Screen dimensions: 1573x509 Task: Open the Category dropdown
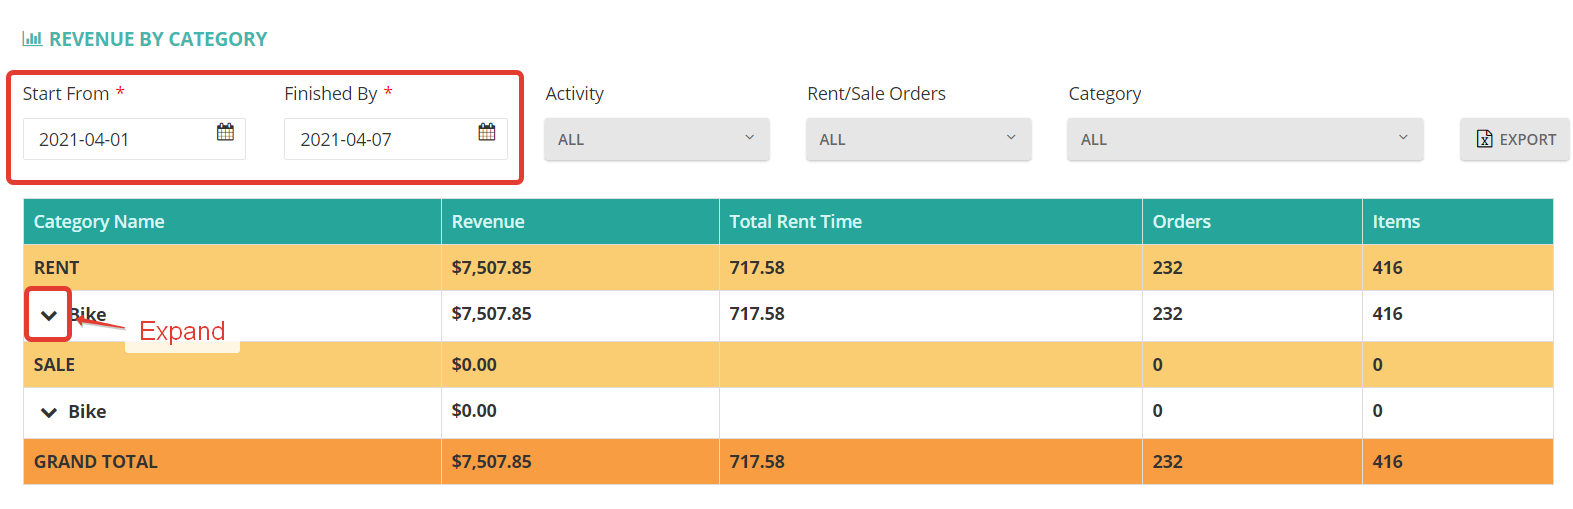click(x=1245, y=139)
